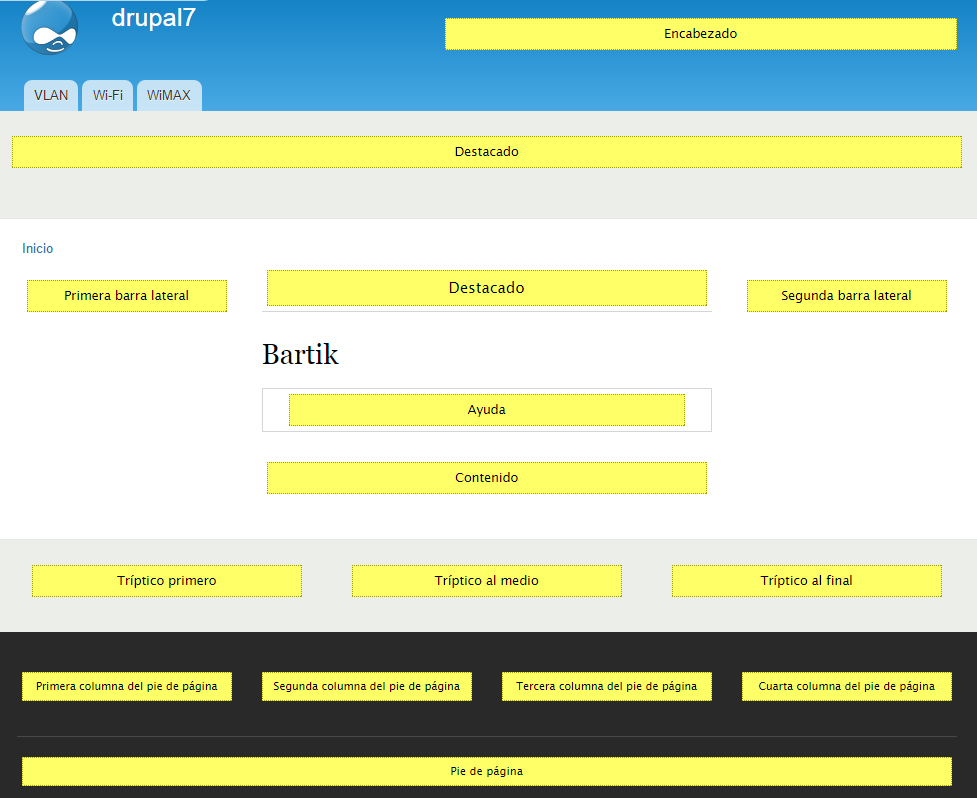Screen dimensions: 977x798
Task: Select Segunda columna del pie de página
Action: [366, 686]
